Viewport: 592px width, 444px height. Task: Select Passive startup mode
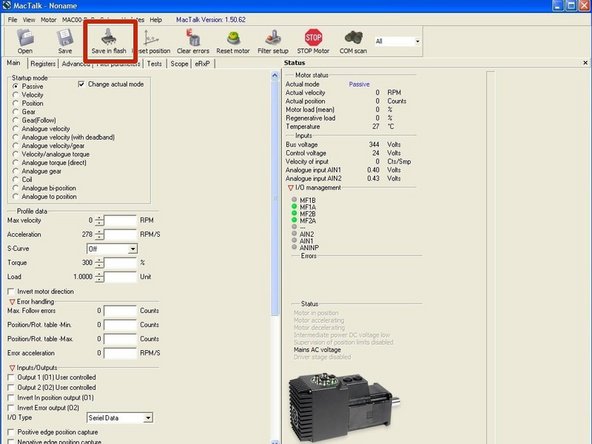point(15,86)
